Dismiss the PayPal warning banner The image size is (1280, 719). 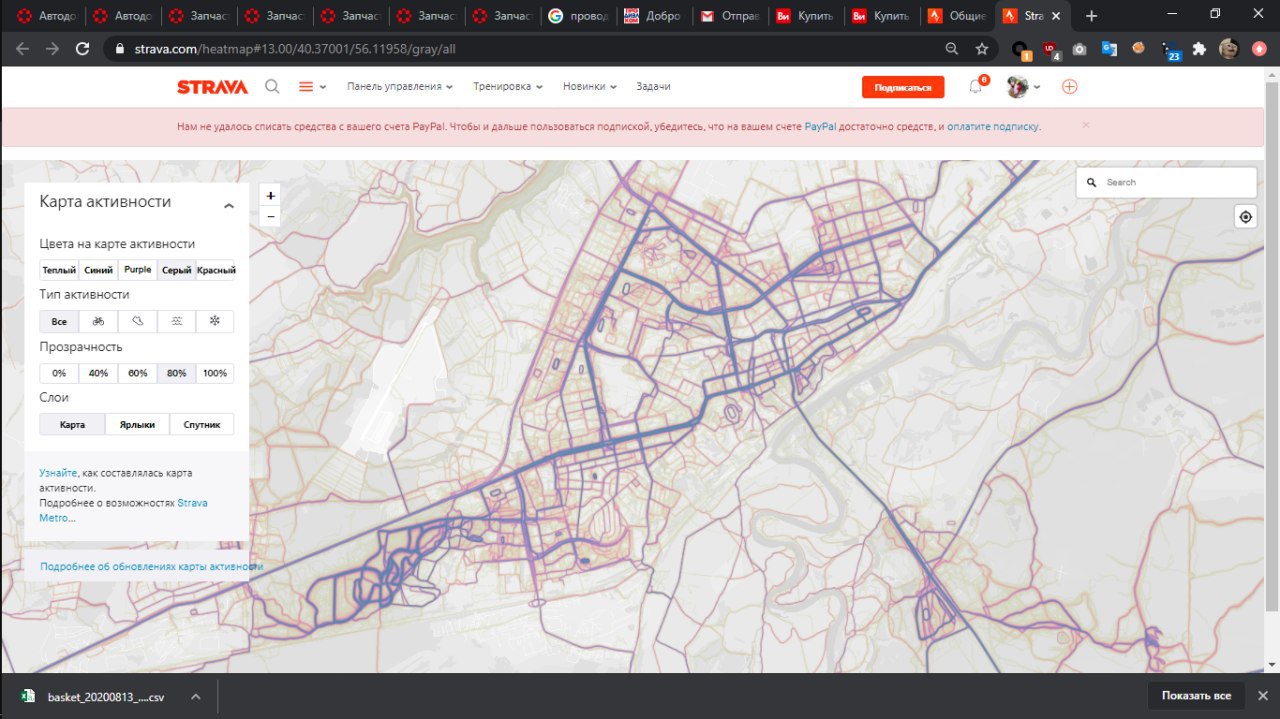(1086, 126)
